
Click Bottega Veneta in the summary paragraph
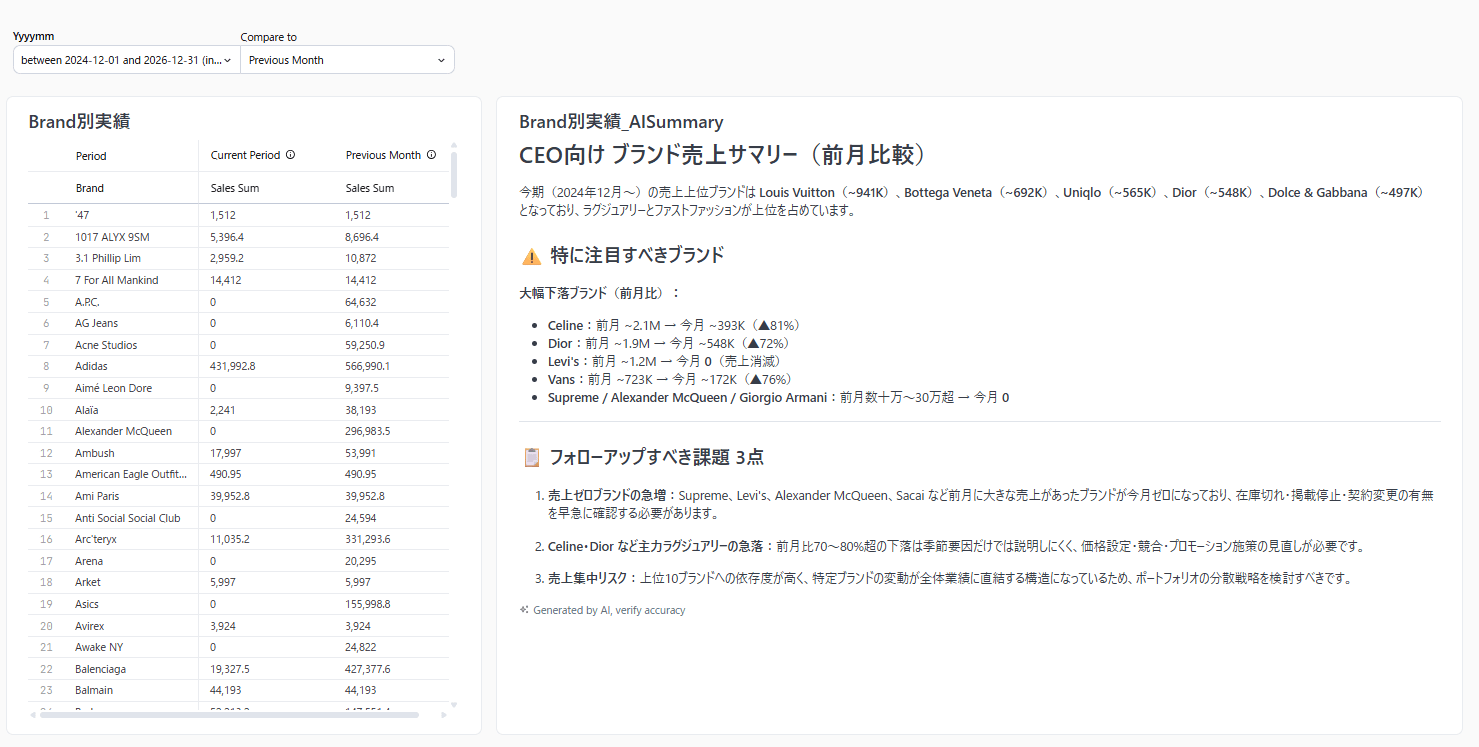[948, 192]
